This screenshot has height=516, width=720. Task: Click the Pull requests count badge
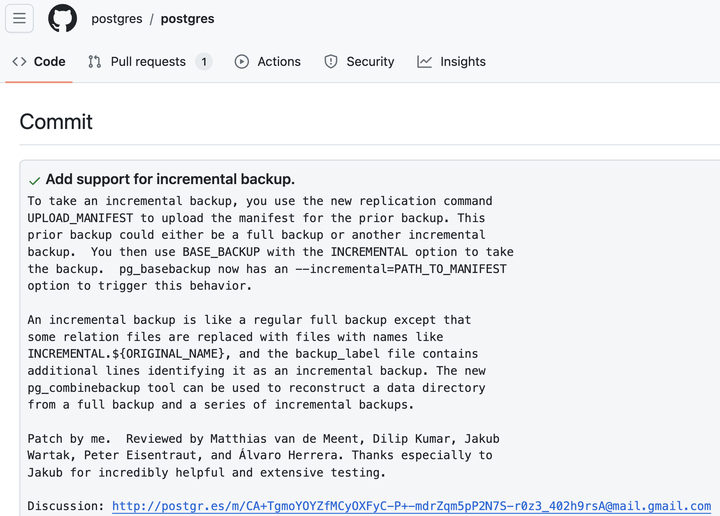(x=204, y=62)
